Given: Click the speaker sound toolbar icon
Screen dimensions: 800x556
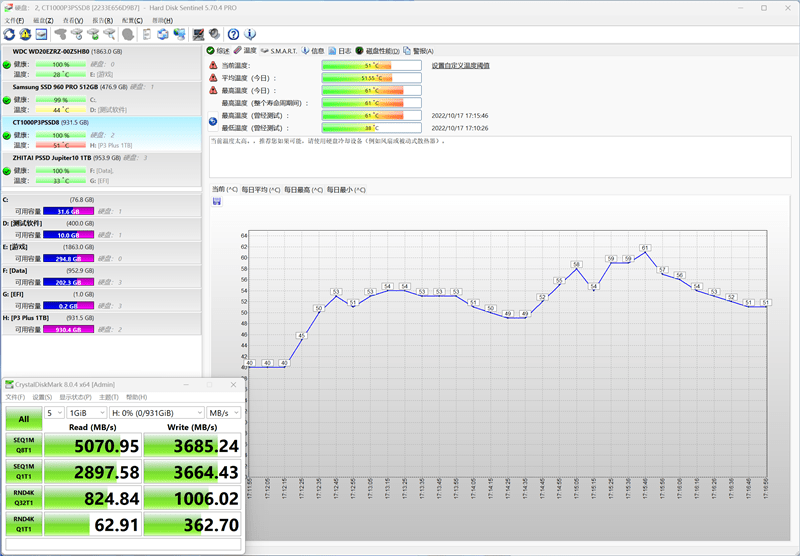Looking at the screenshot, I should (x=214, y=34).
